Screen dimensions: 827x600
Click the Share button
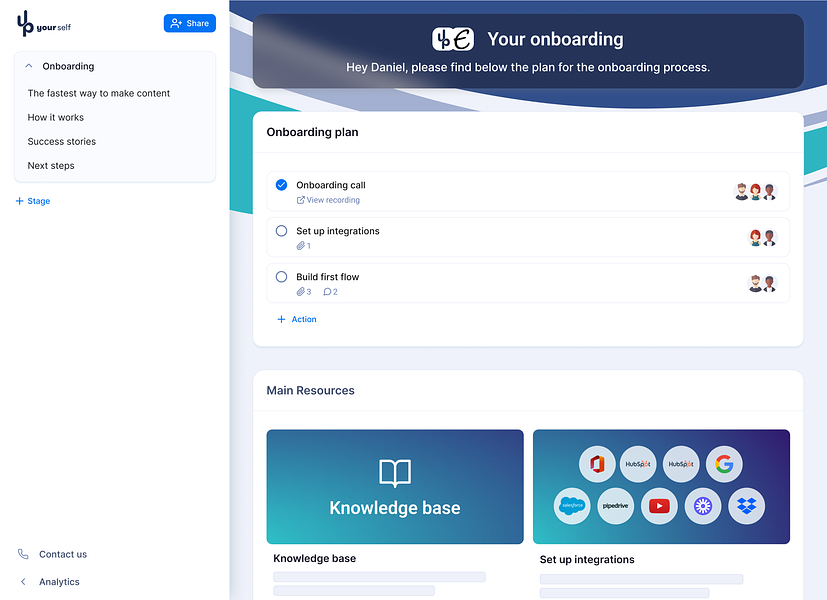[190, 23]
